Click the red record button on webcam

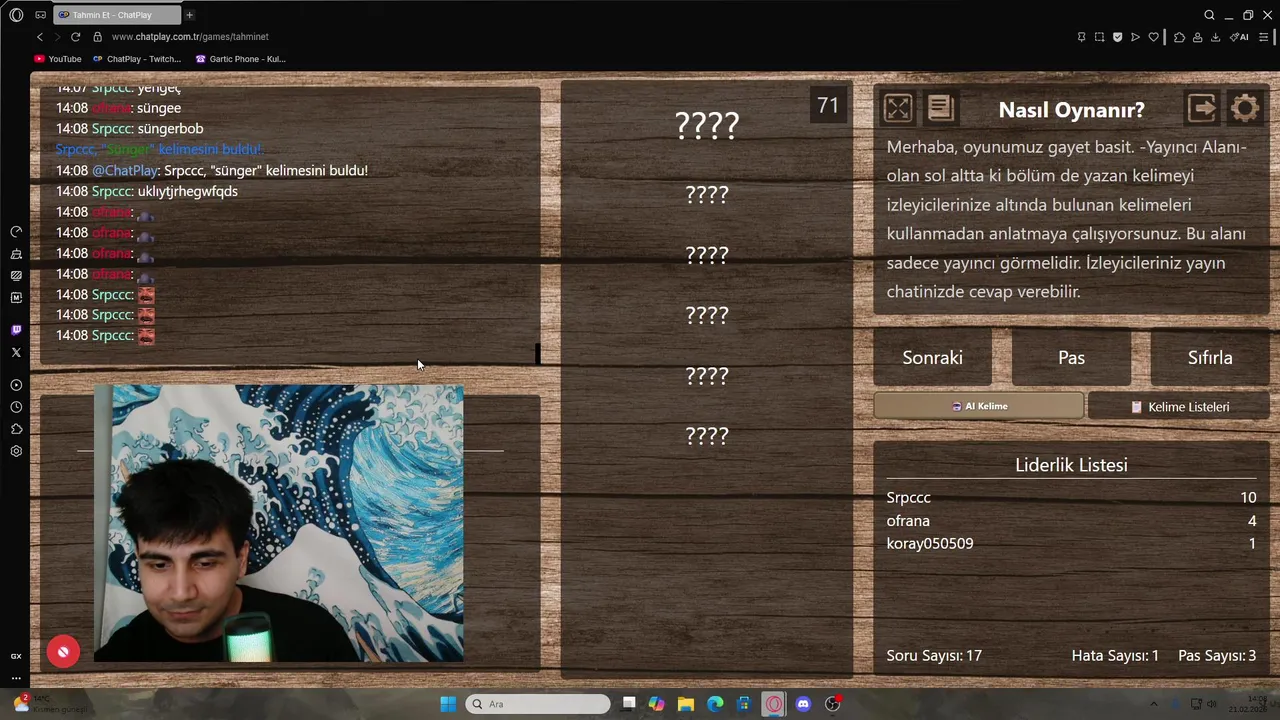click(x=63, y=652)
